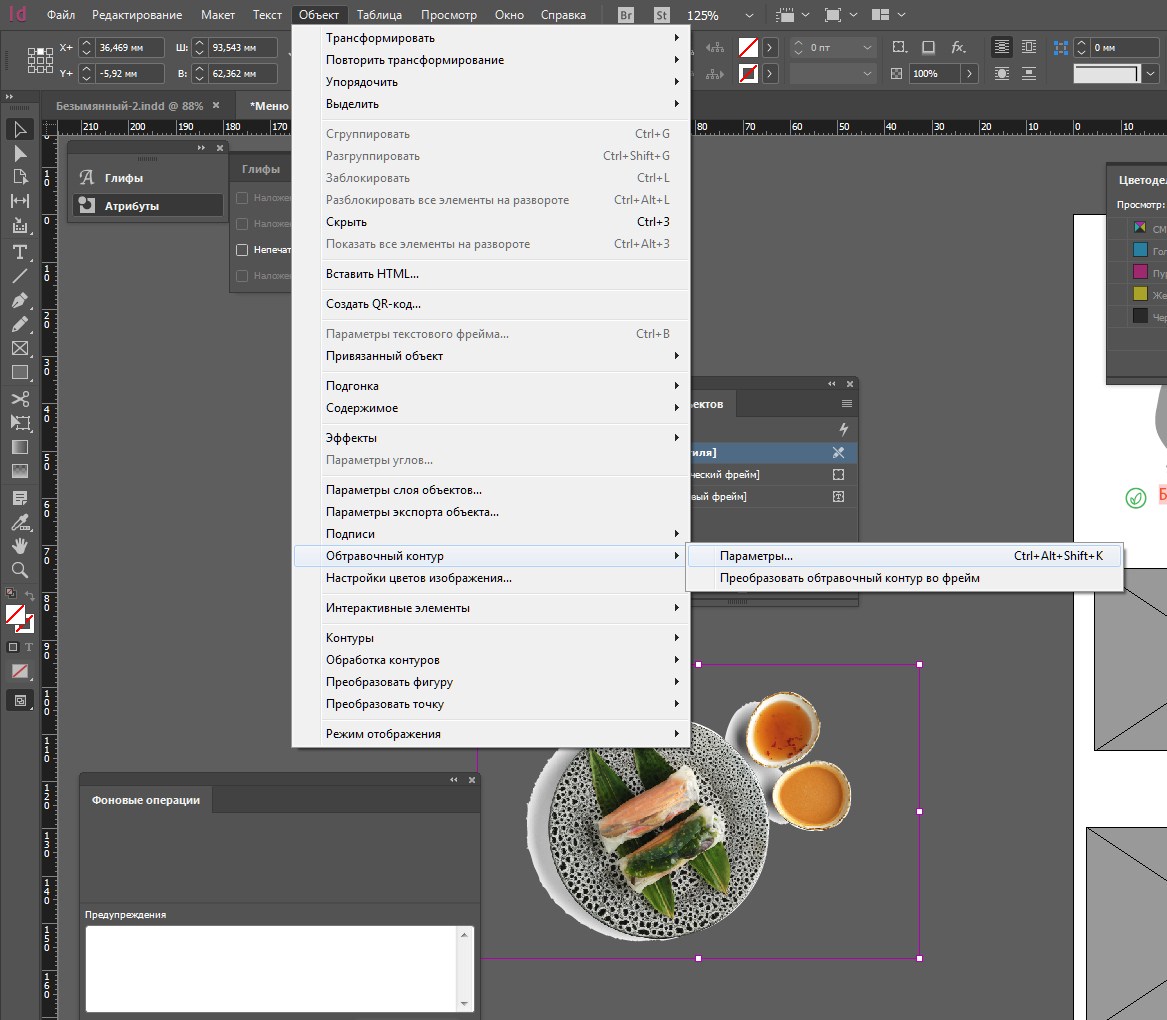Click the fx effects icon
The height and width of the screenshot is (1020, 1167).
957,47
